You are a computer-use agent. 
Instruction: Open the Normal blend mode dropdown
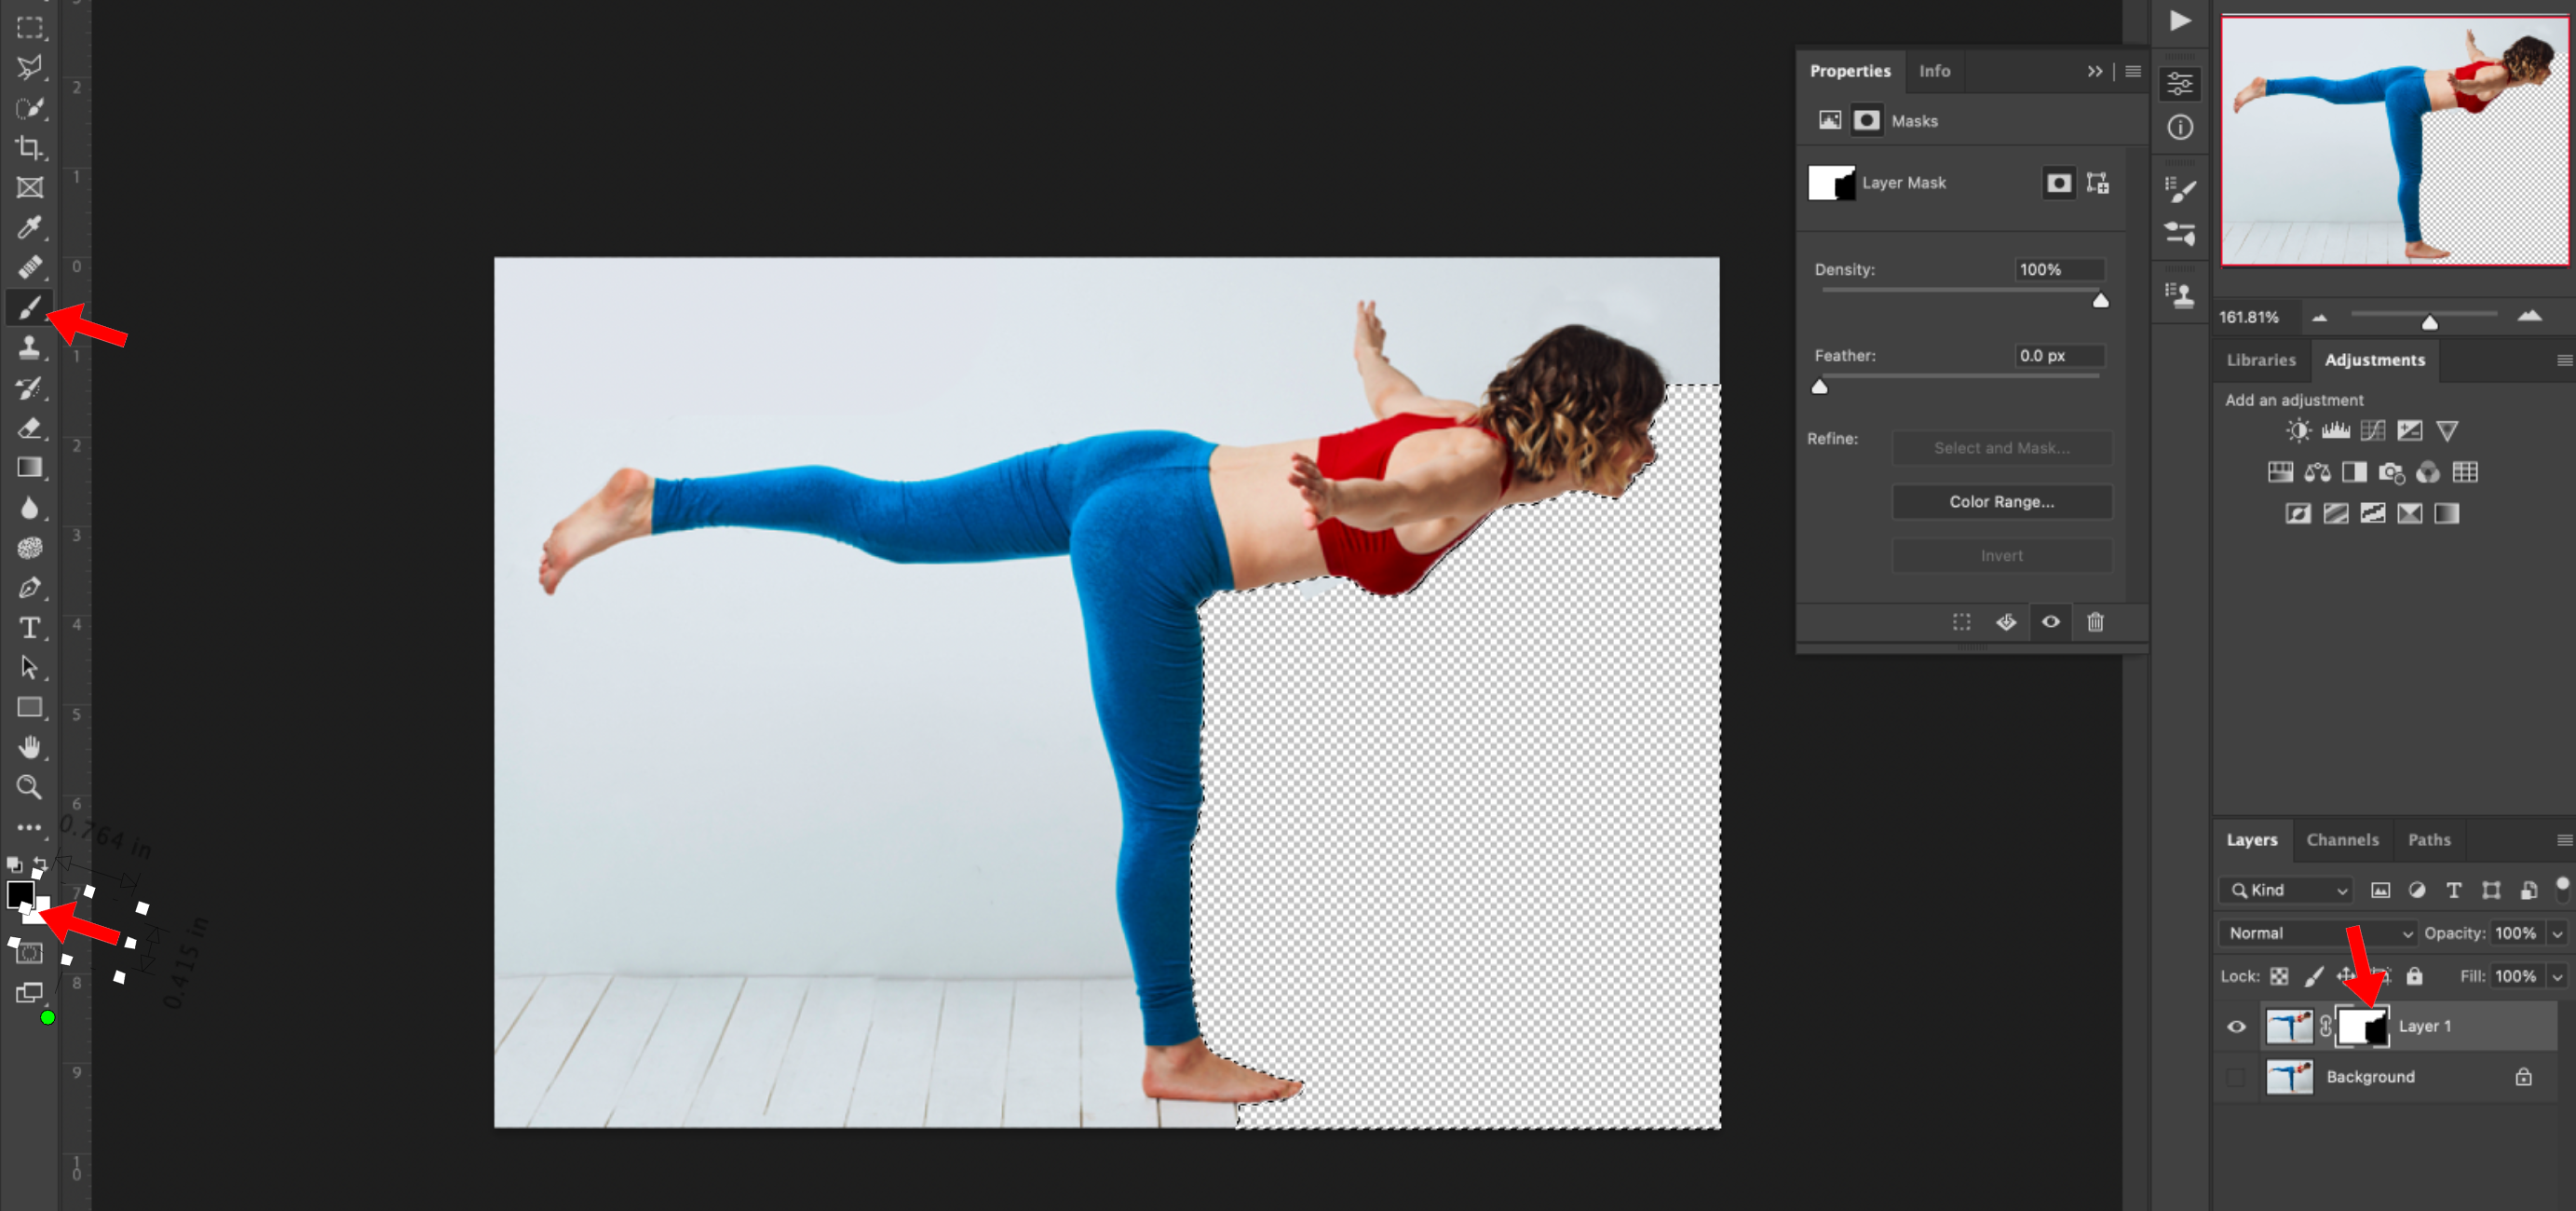(2317, 933)
